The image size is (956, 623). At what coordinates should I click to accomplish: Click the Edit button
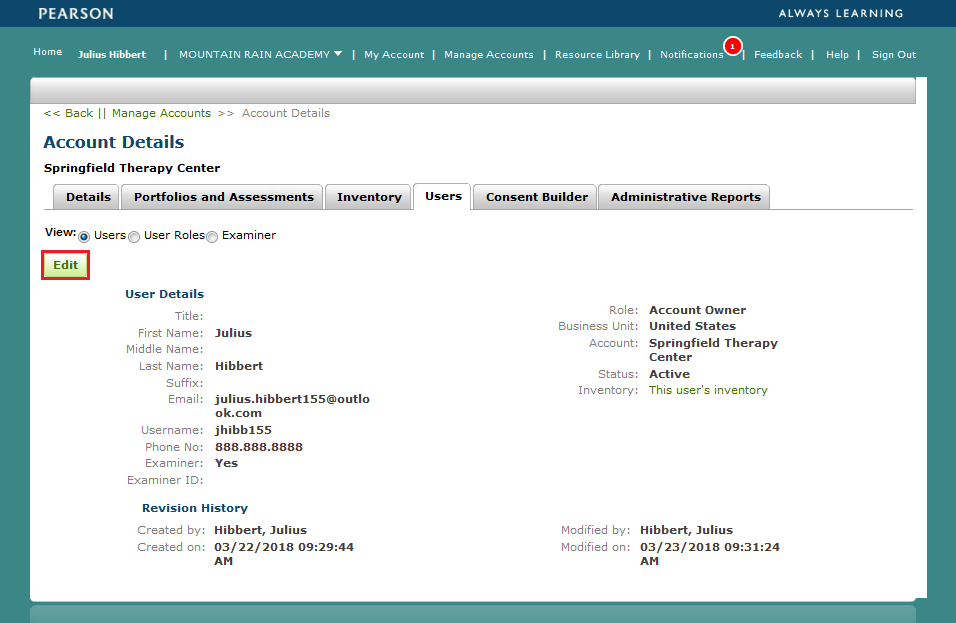pyautogui.click(x=64, y=264)
